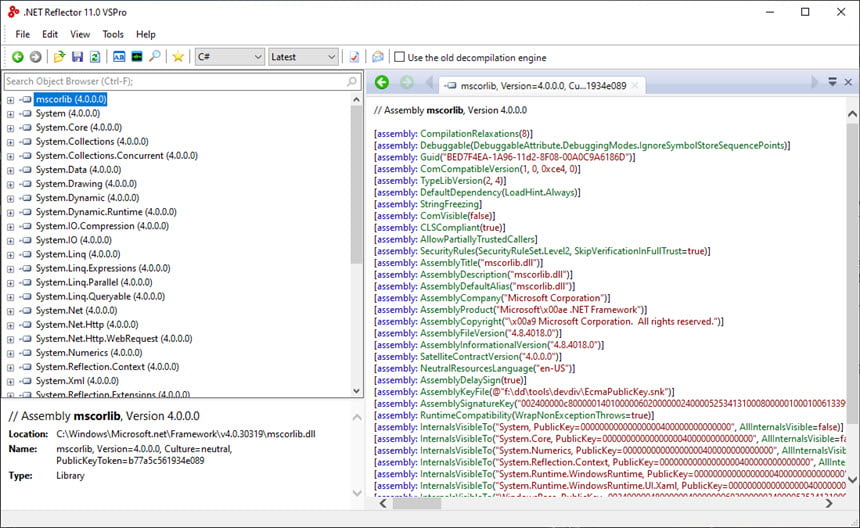Click the green back arrow in decompiler pane
This screenshot has width=860, height=528.
(x=382, y=82)
